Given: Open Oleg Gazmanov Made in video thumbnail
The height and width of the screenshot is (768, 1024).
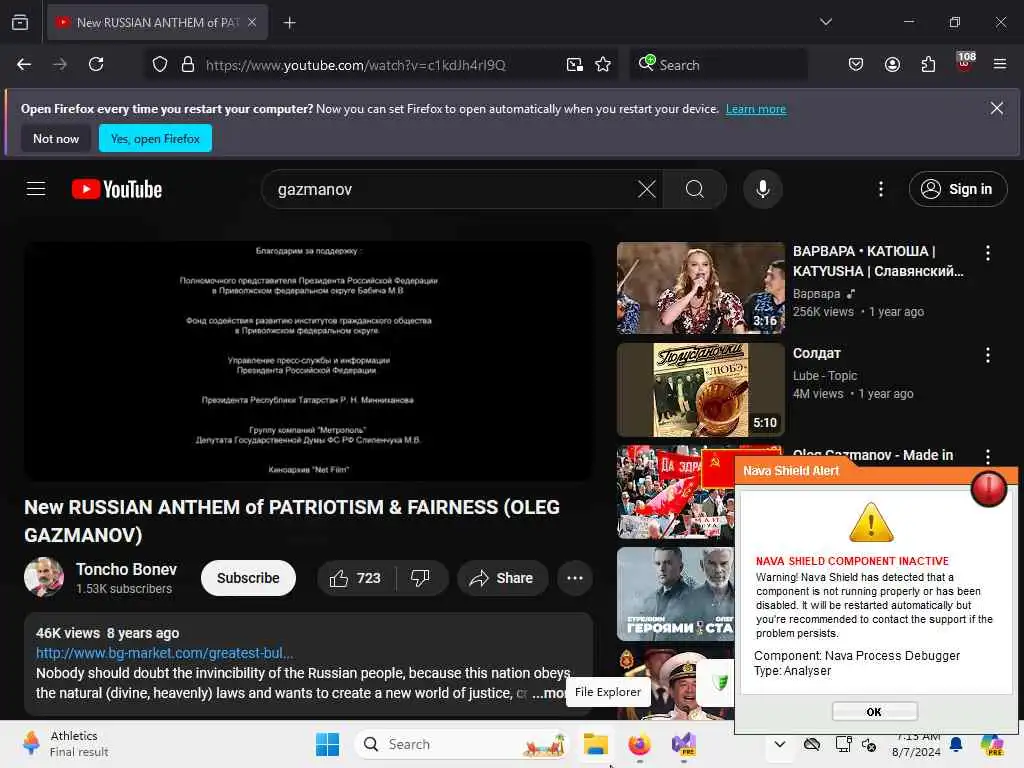Looking at the screenshot, I should 676,492.
